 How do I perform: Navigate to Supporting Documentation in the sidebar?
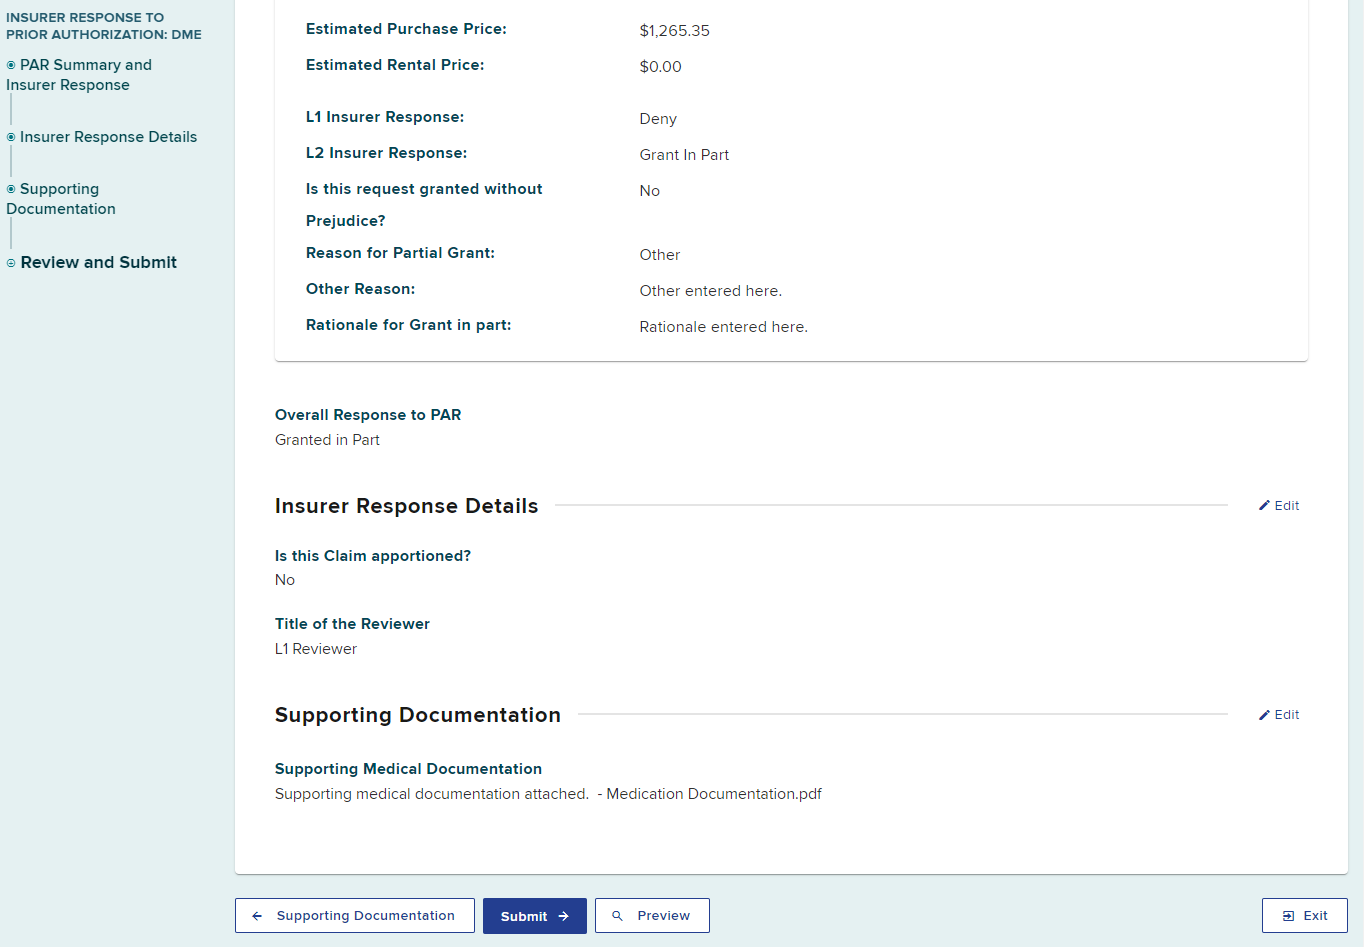coord(60,198)
